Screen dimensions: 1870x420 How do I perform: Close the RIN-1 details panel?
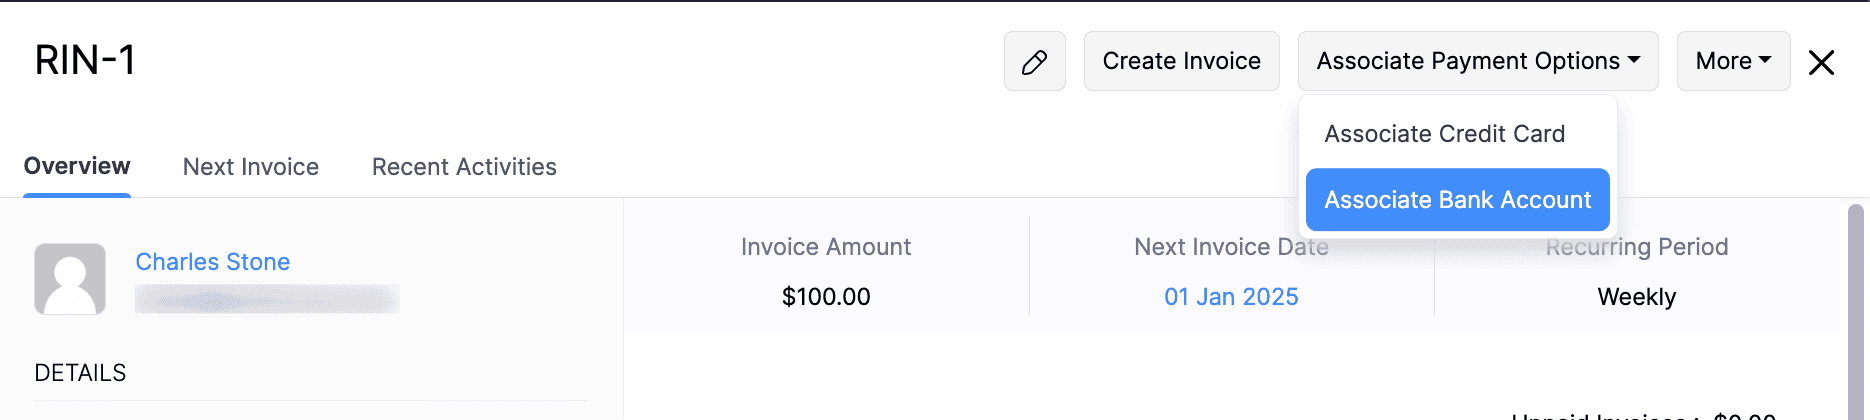tap(1821, 62)
